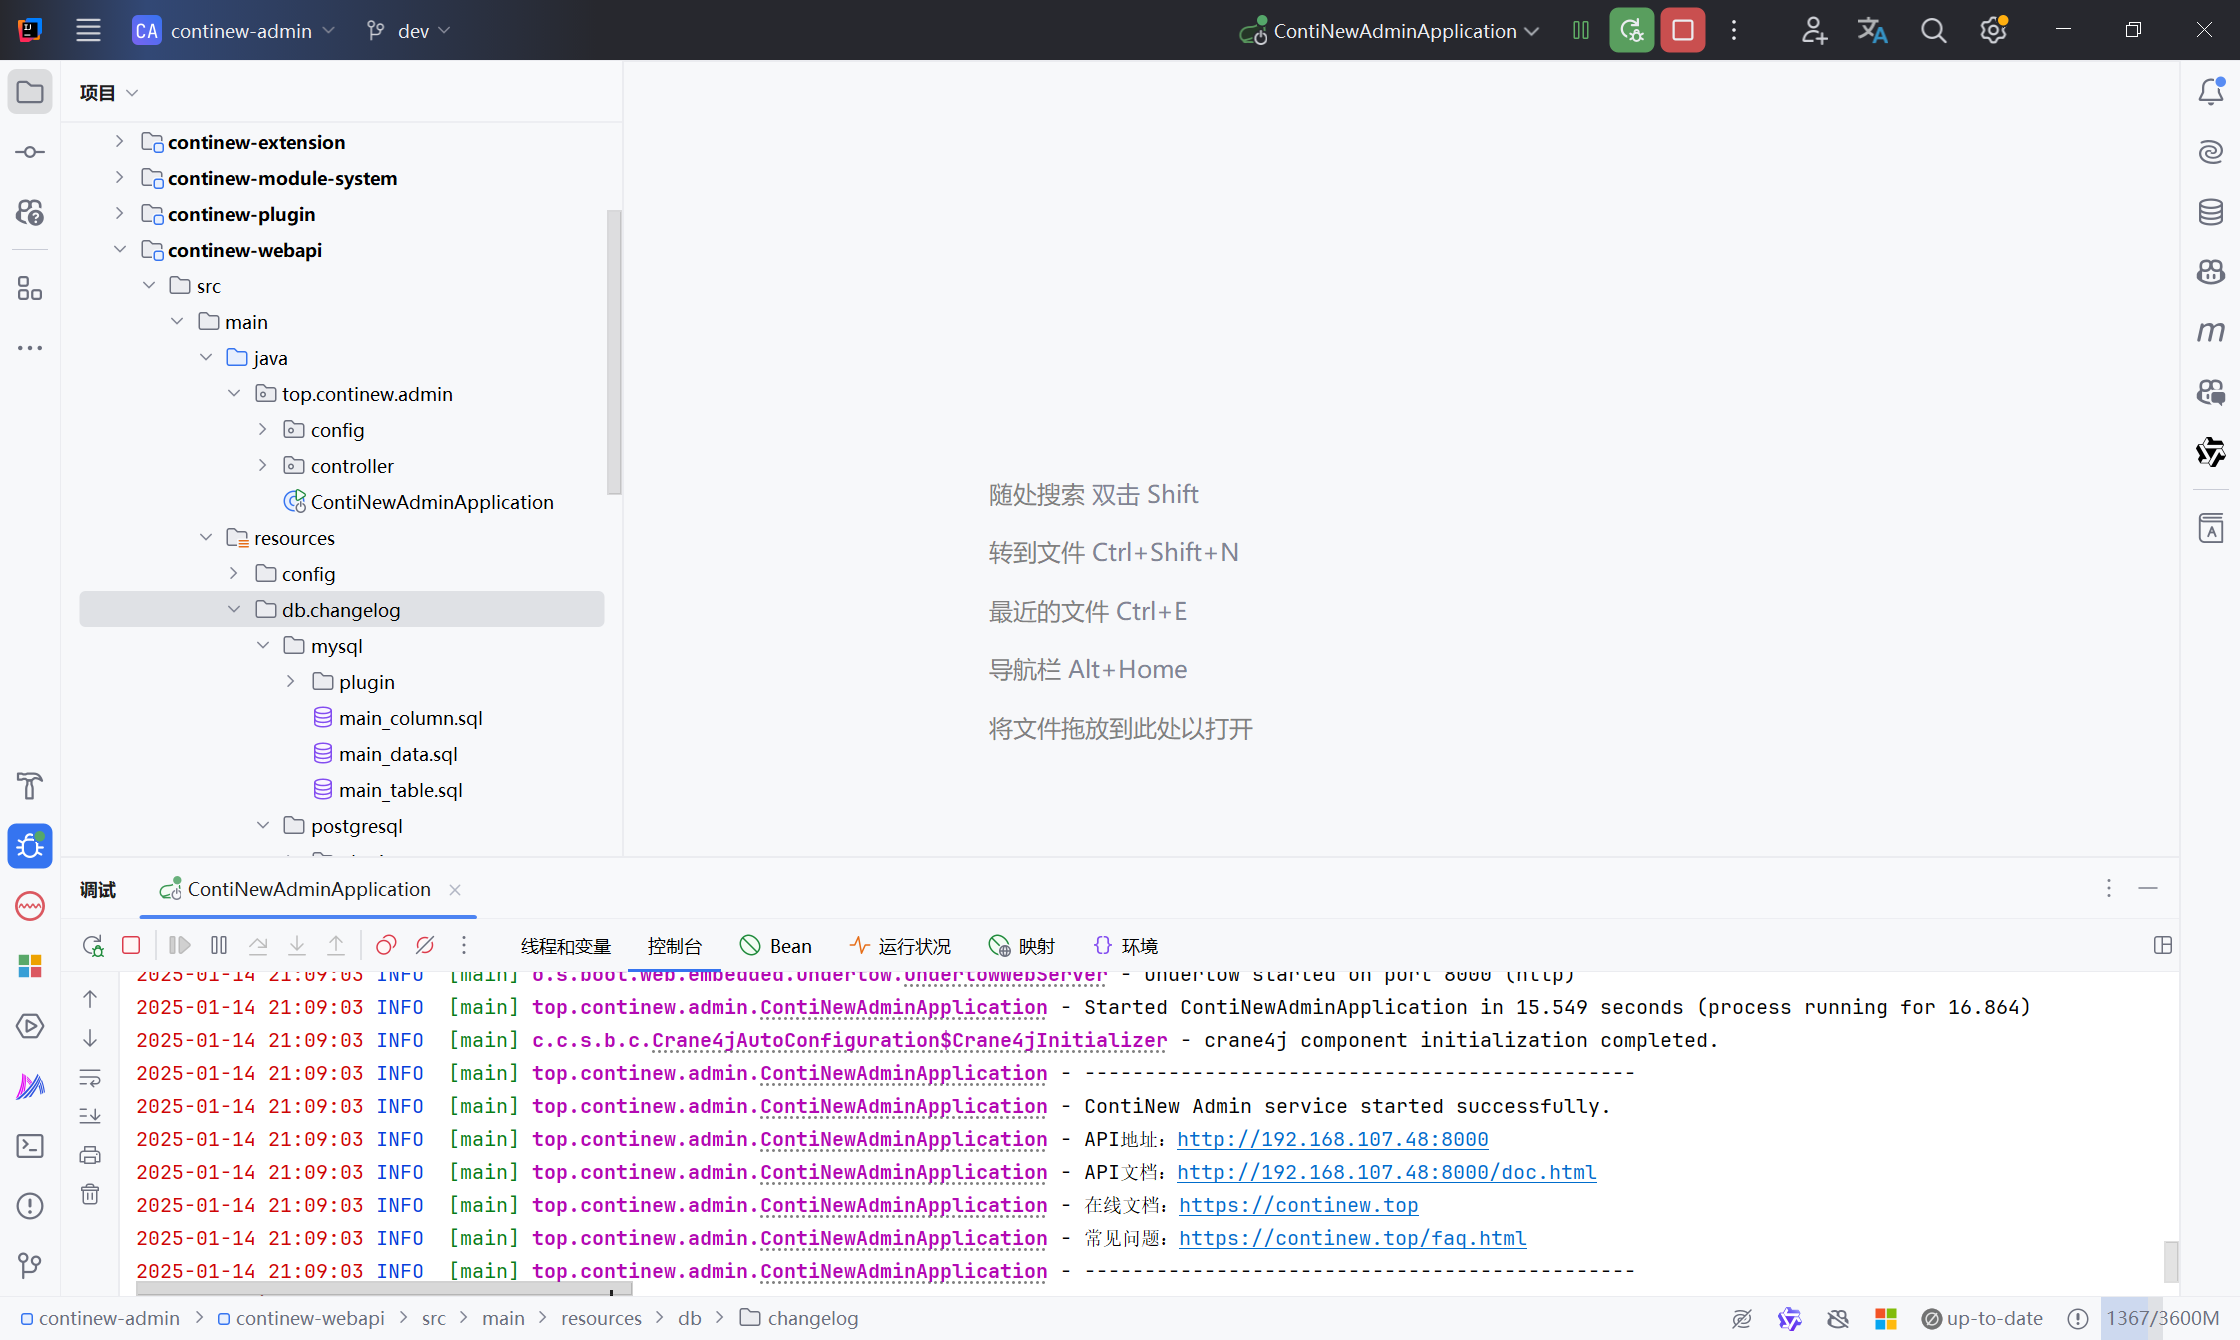Switch to Bean tab

[x=776, y=945]
